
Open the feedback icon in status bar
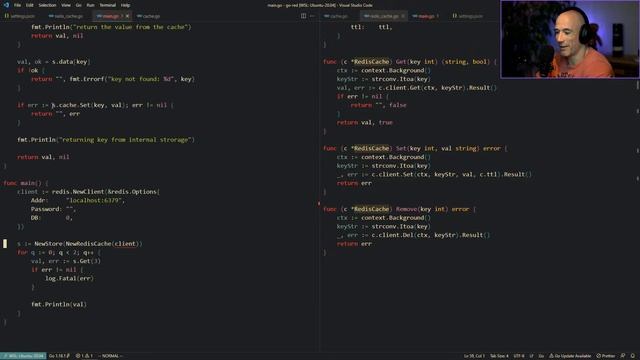coord(623,356)
